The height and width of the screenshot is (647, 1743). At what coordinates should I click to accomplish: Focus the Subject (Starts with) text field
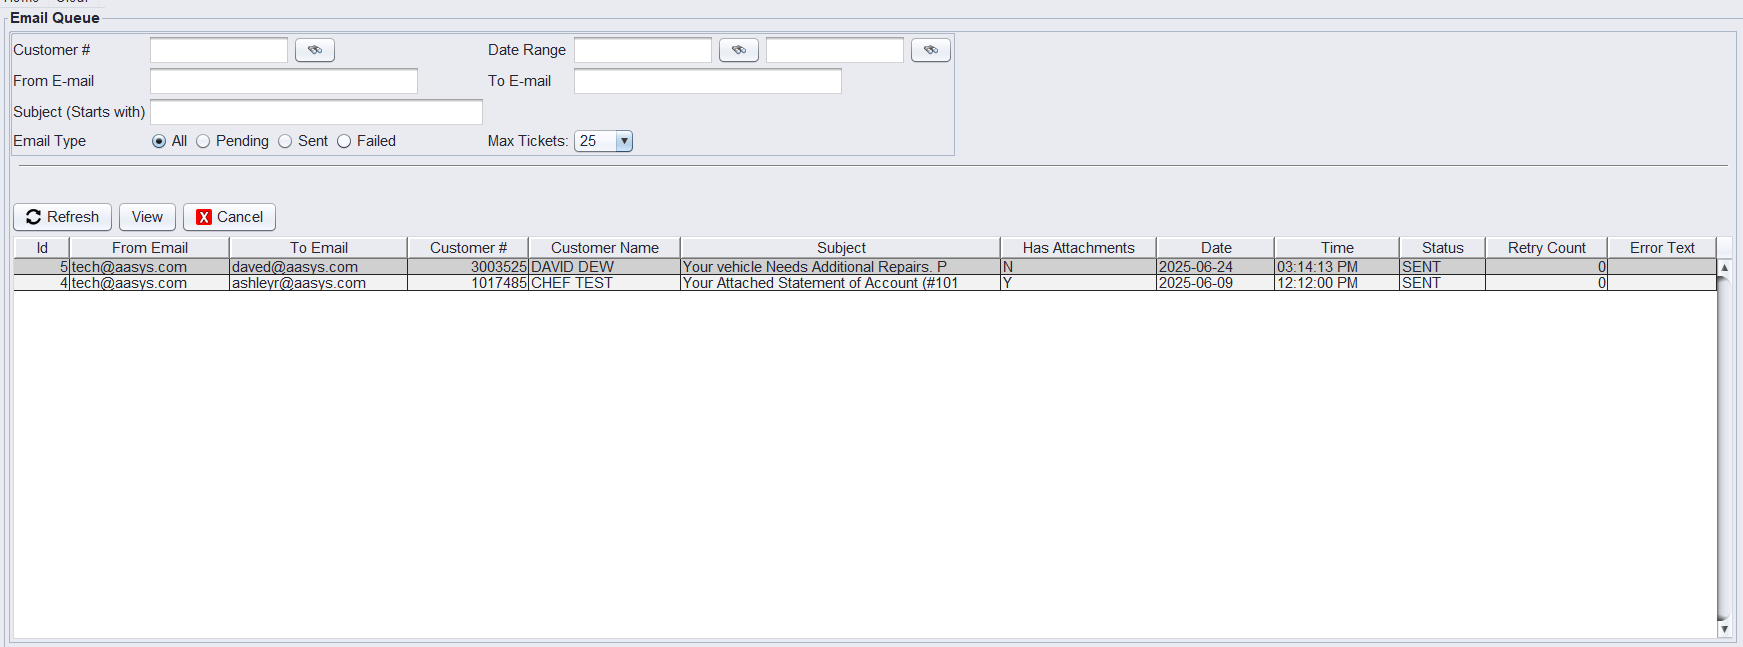316,112
